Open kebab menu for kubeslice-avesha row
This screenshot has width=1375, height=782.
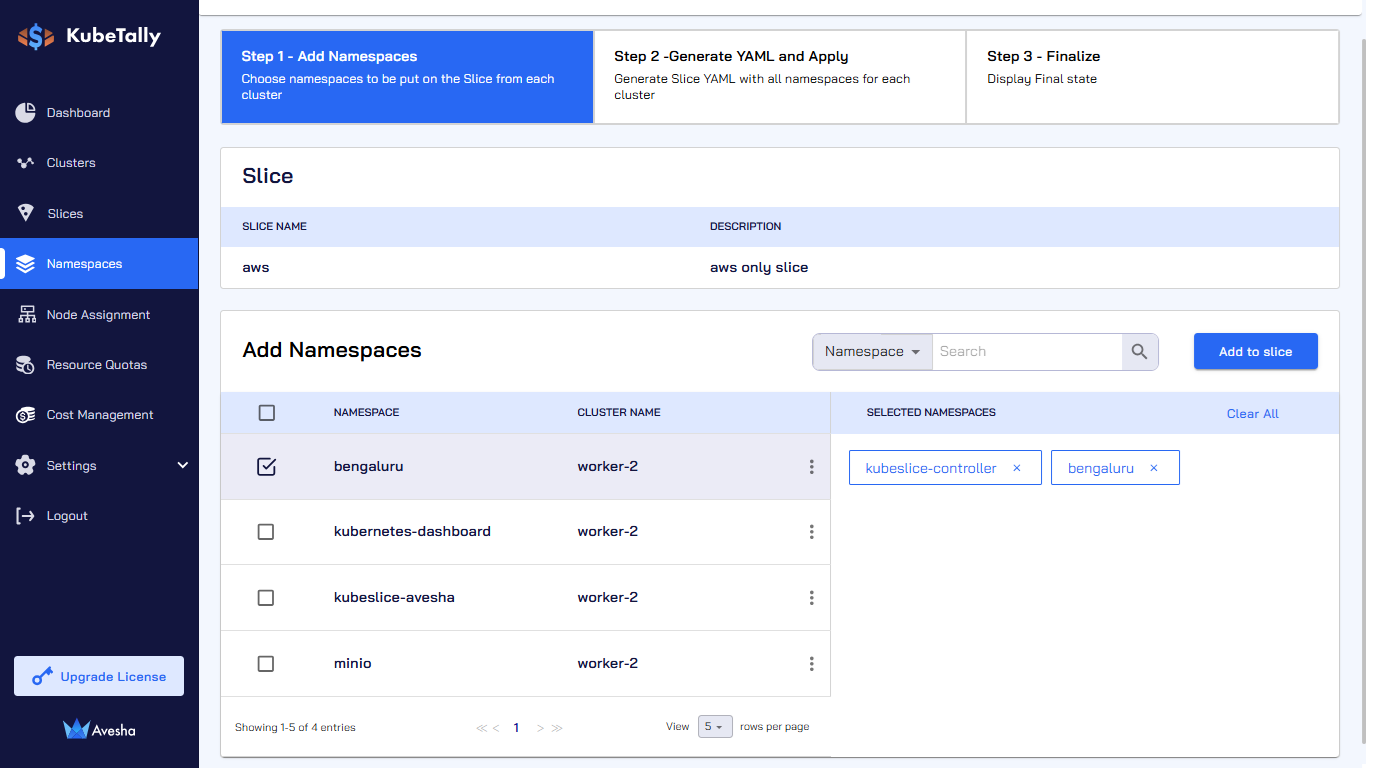pyautogui.click(x=811, y=598)
